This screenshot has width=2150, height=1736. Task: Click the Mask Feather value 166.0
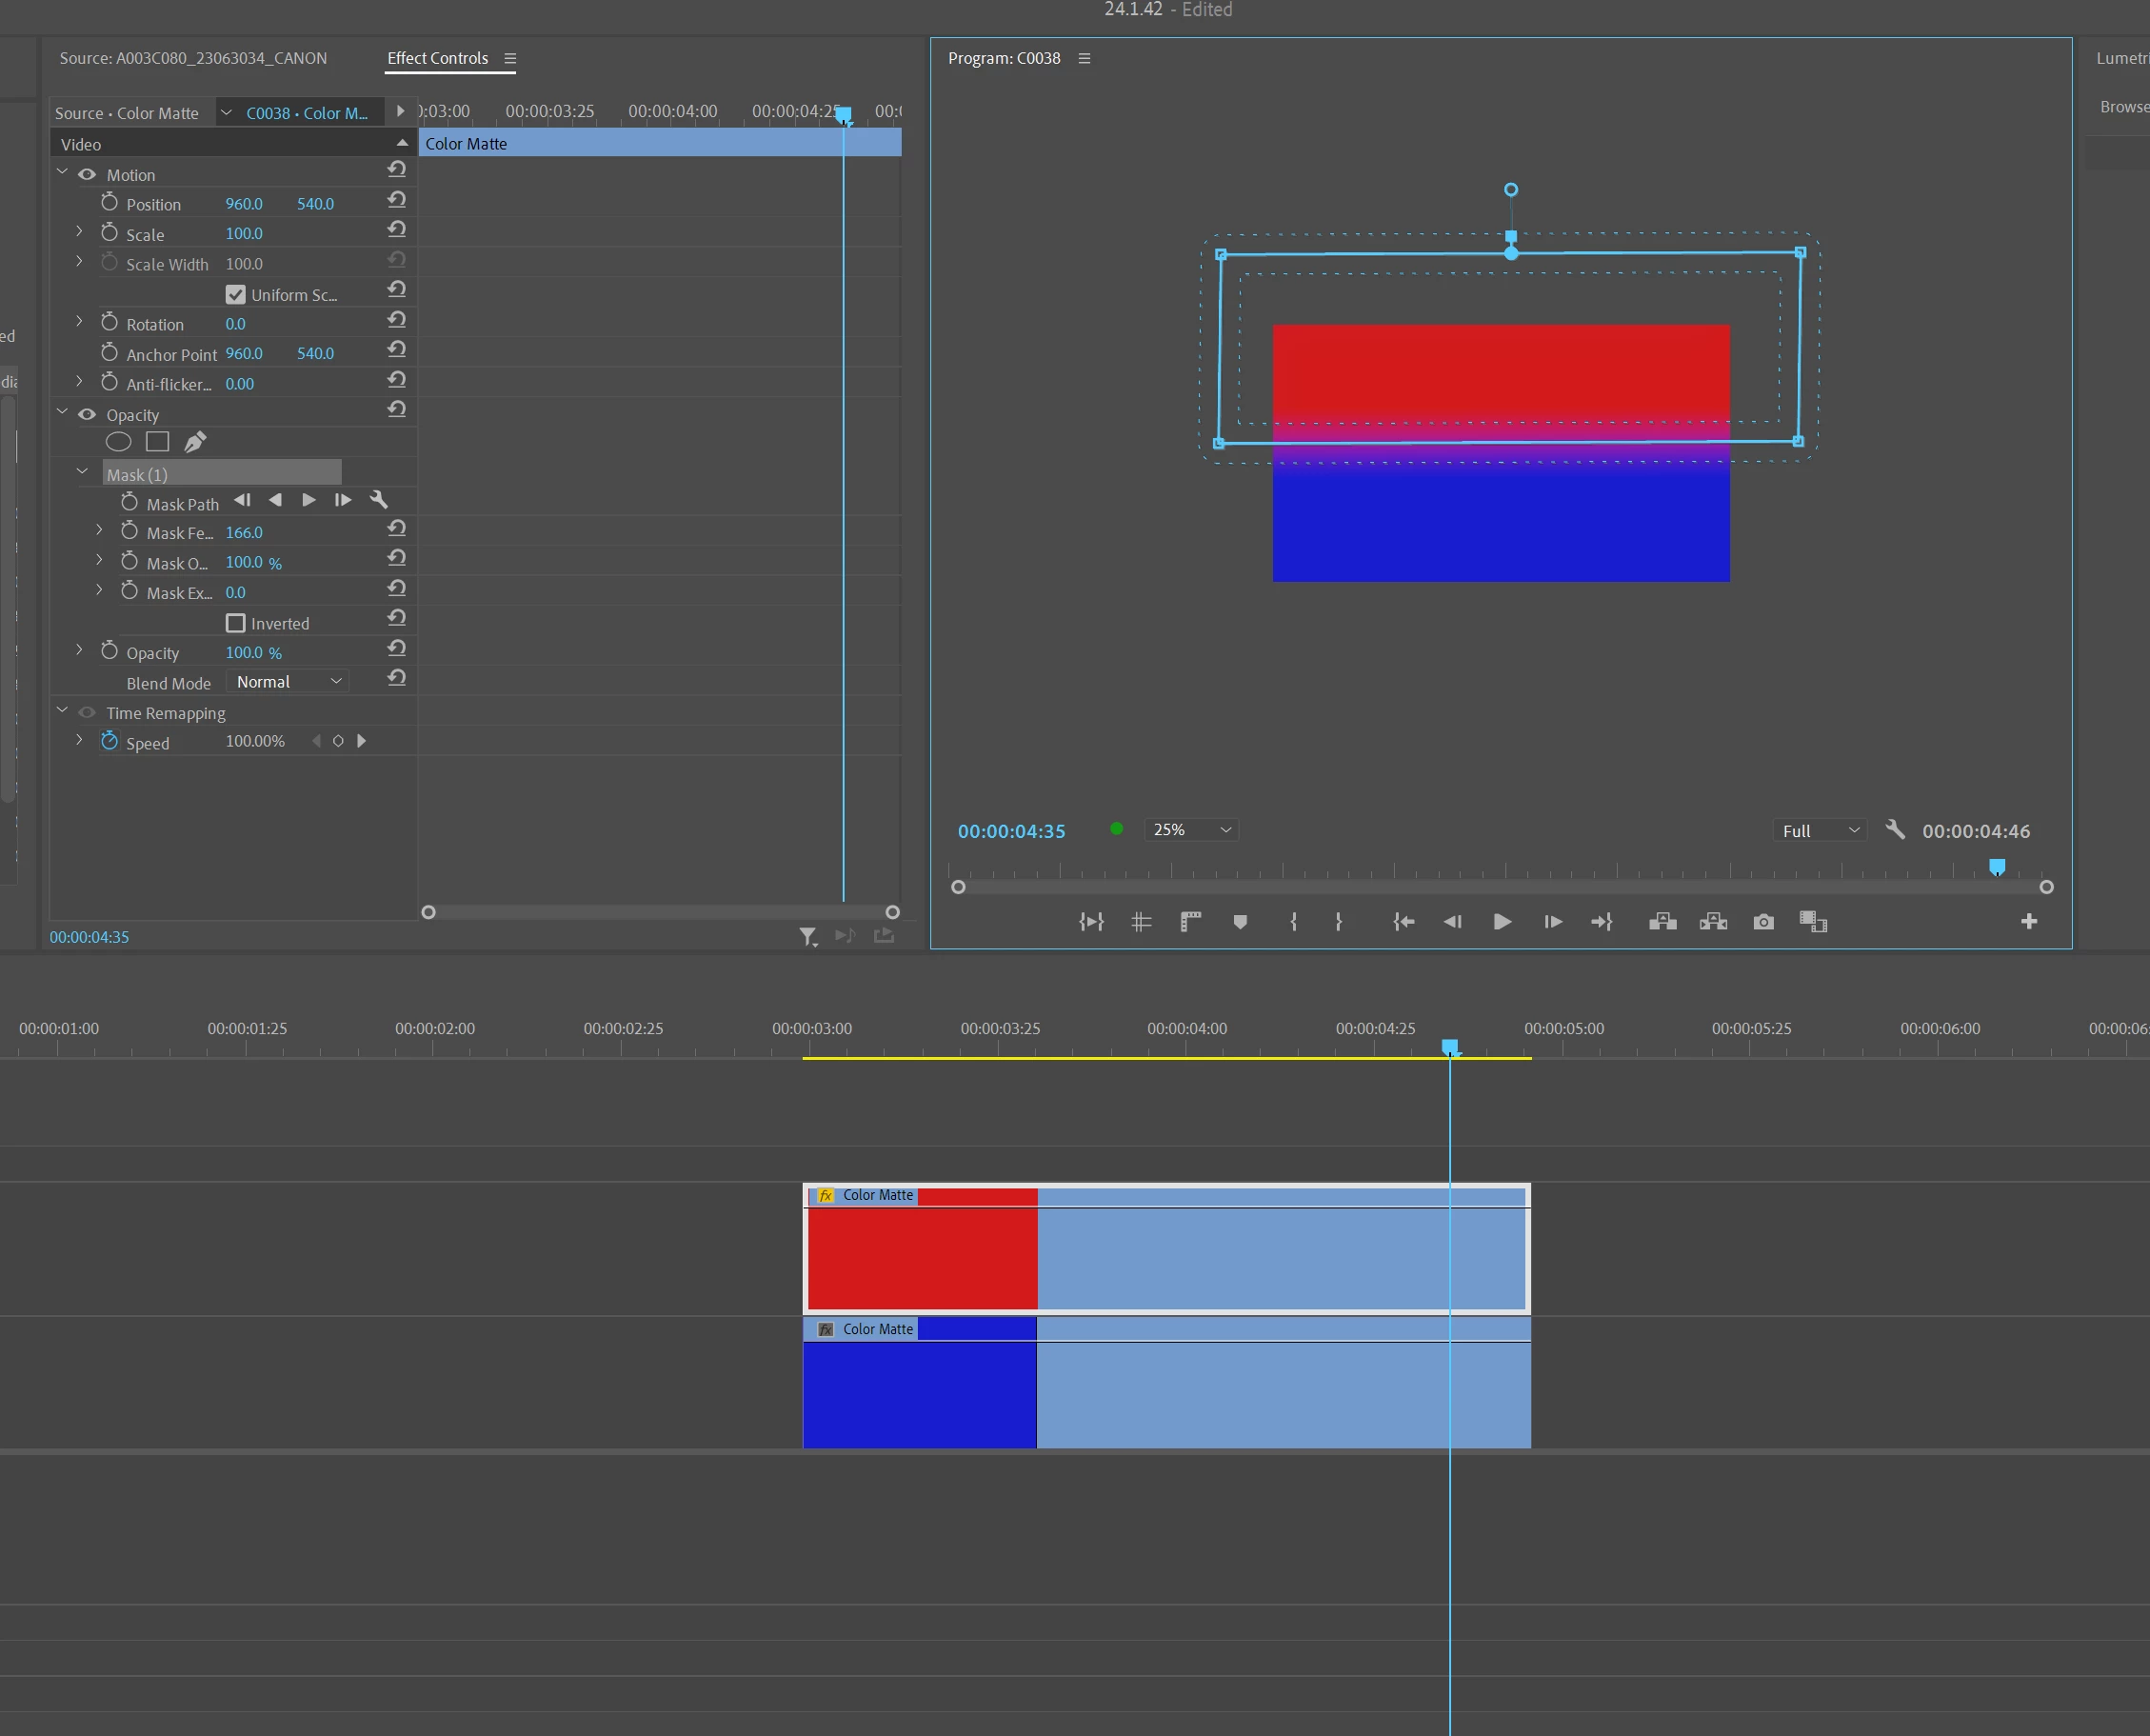(244, 533)
